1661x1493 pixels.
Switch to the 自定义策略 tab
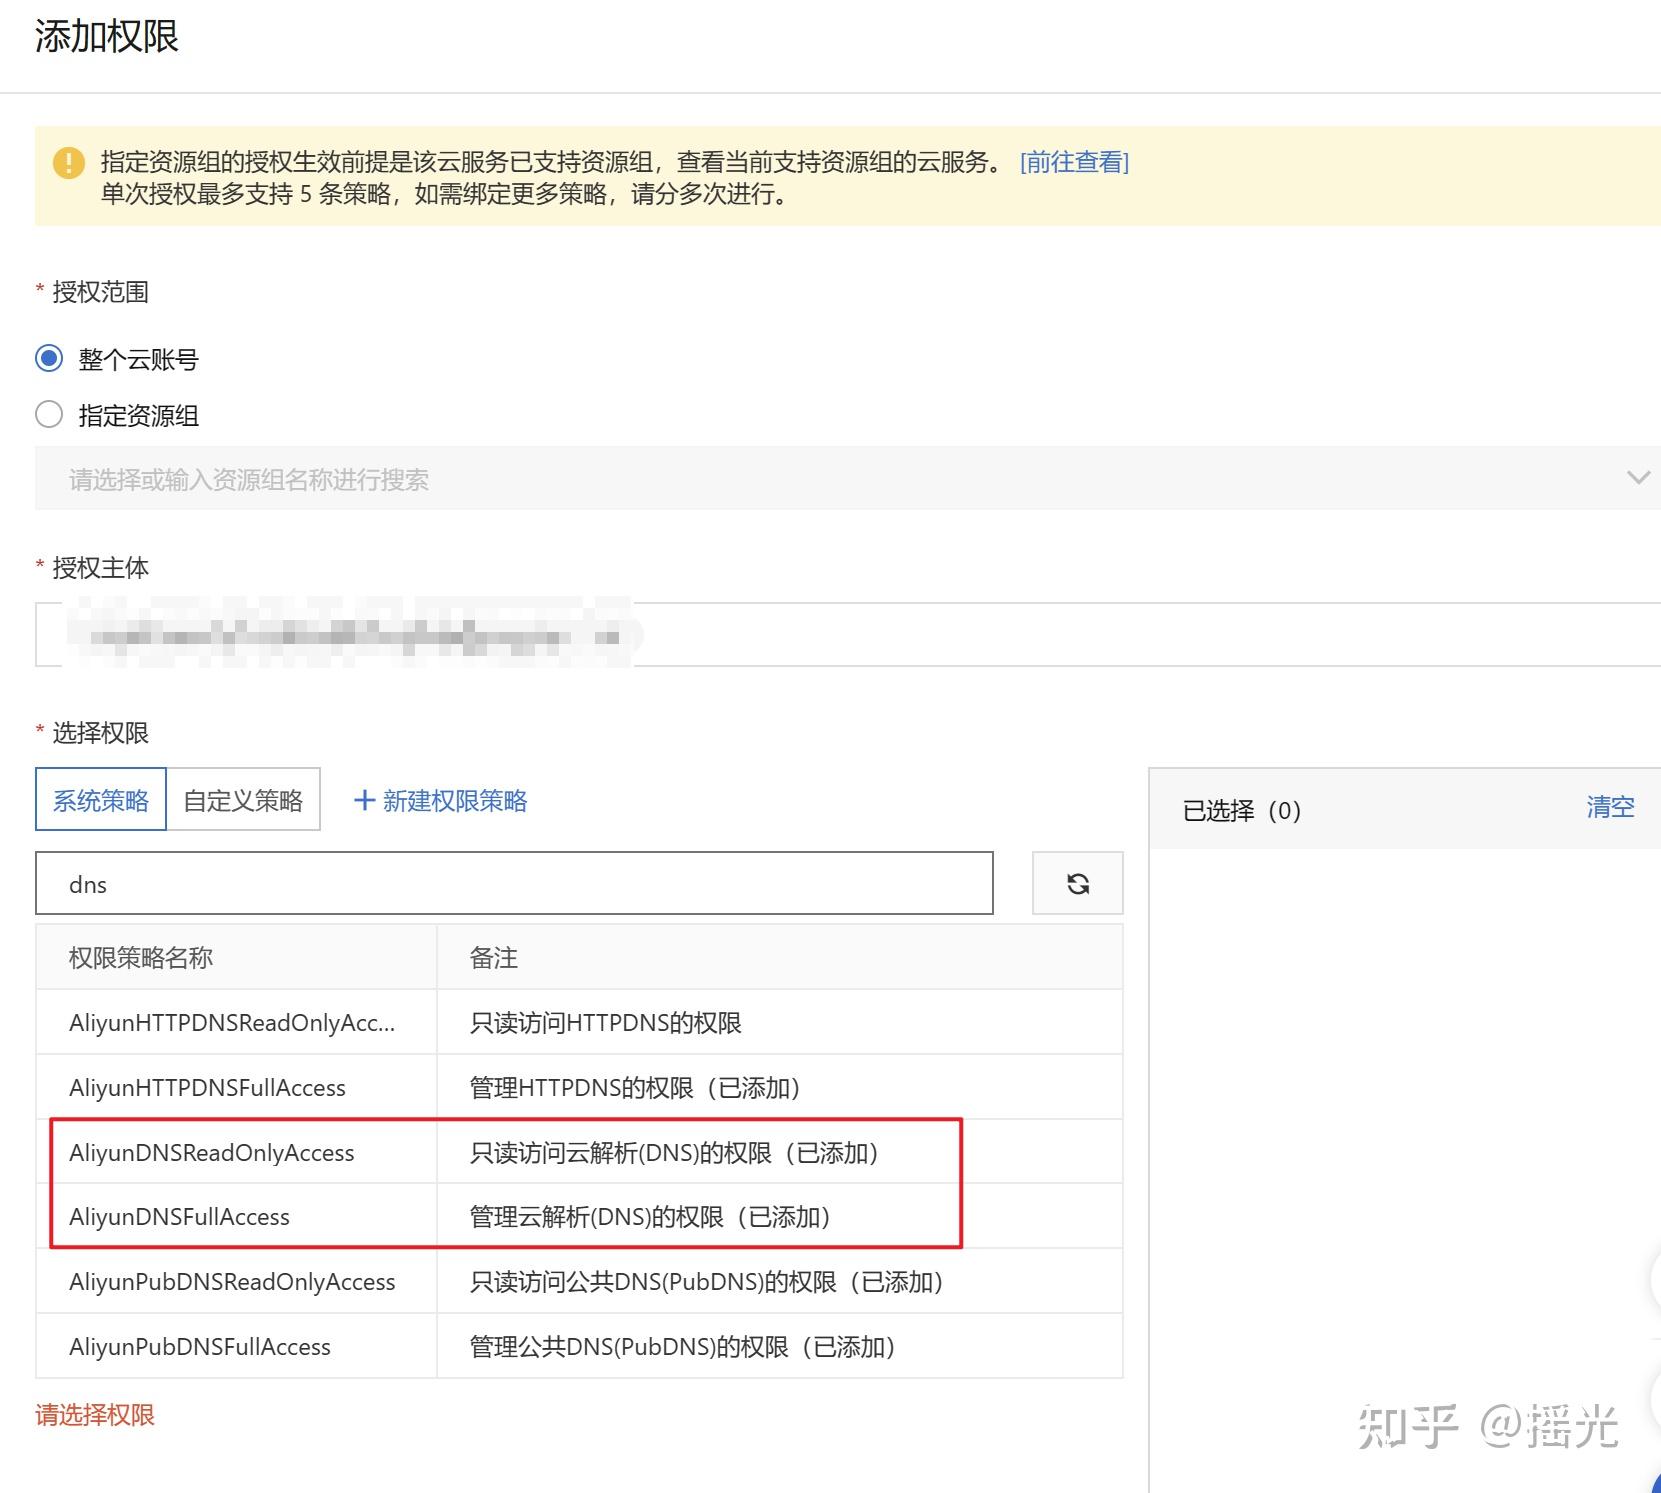243,799
